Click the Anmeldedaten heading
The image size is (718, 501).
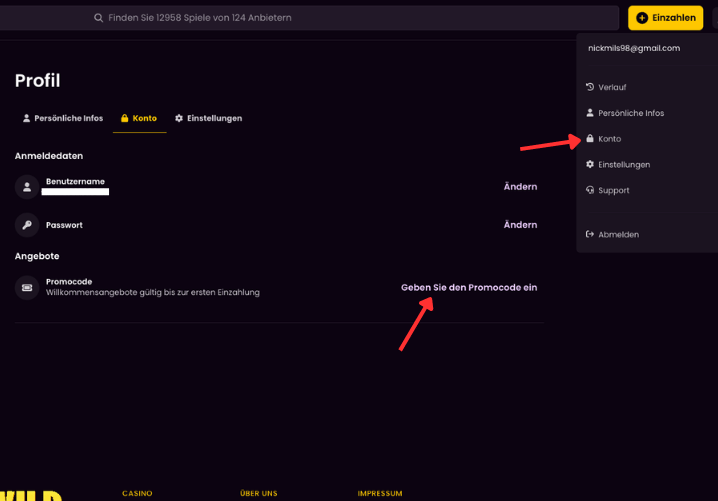point(49,156)
